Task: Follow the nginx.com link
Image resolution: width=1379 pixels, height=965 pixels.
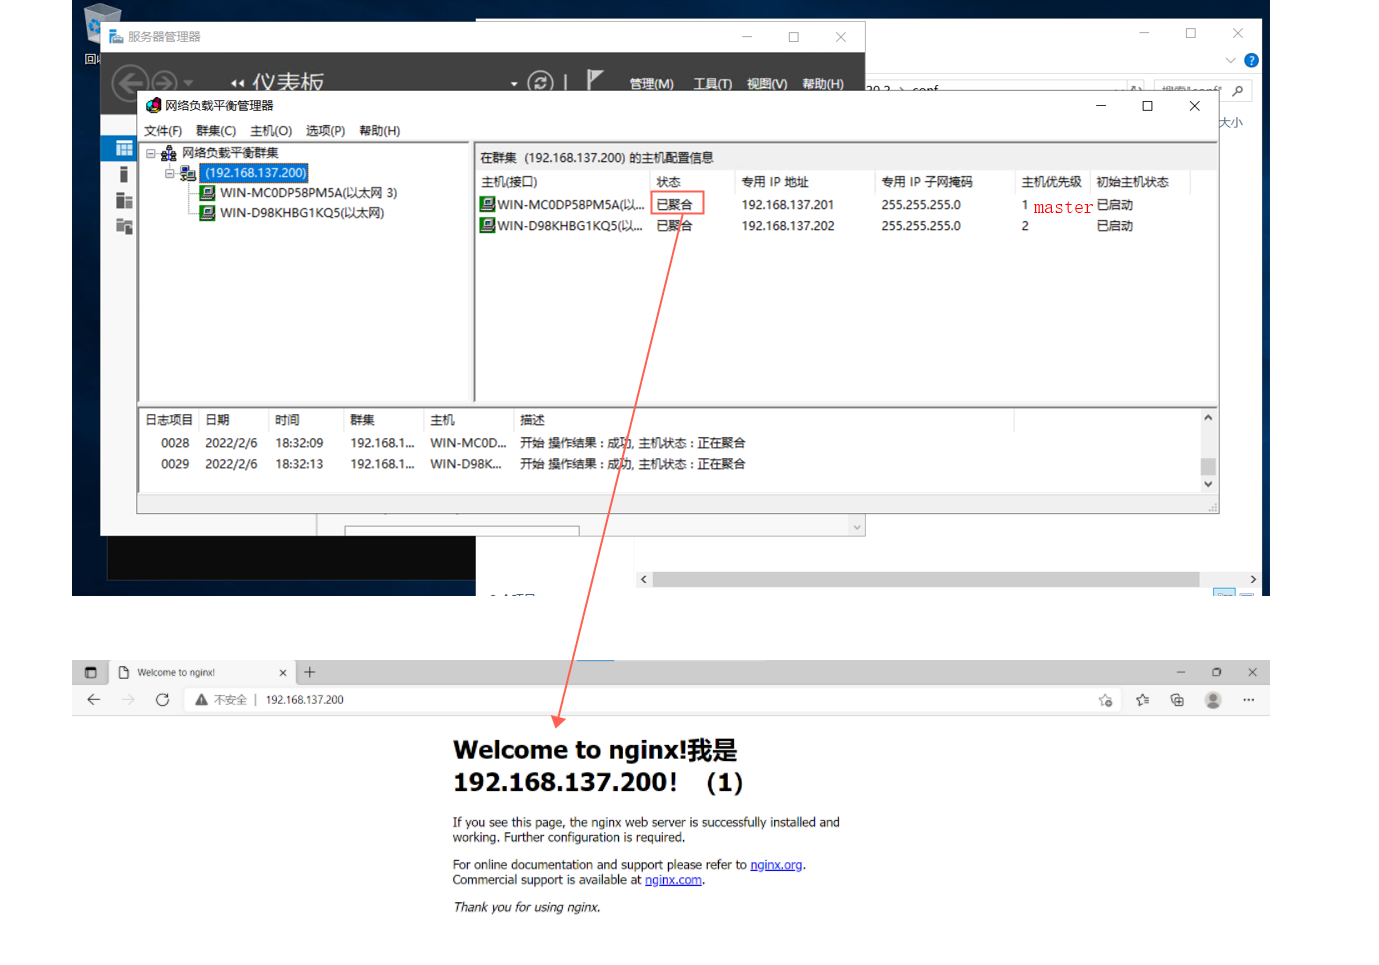Action: click(673, 880)
